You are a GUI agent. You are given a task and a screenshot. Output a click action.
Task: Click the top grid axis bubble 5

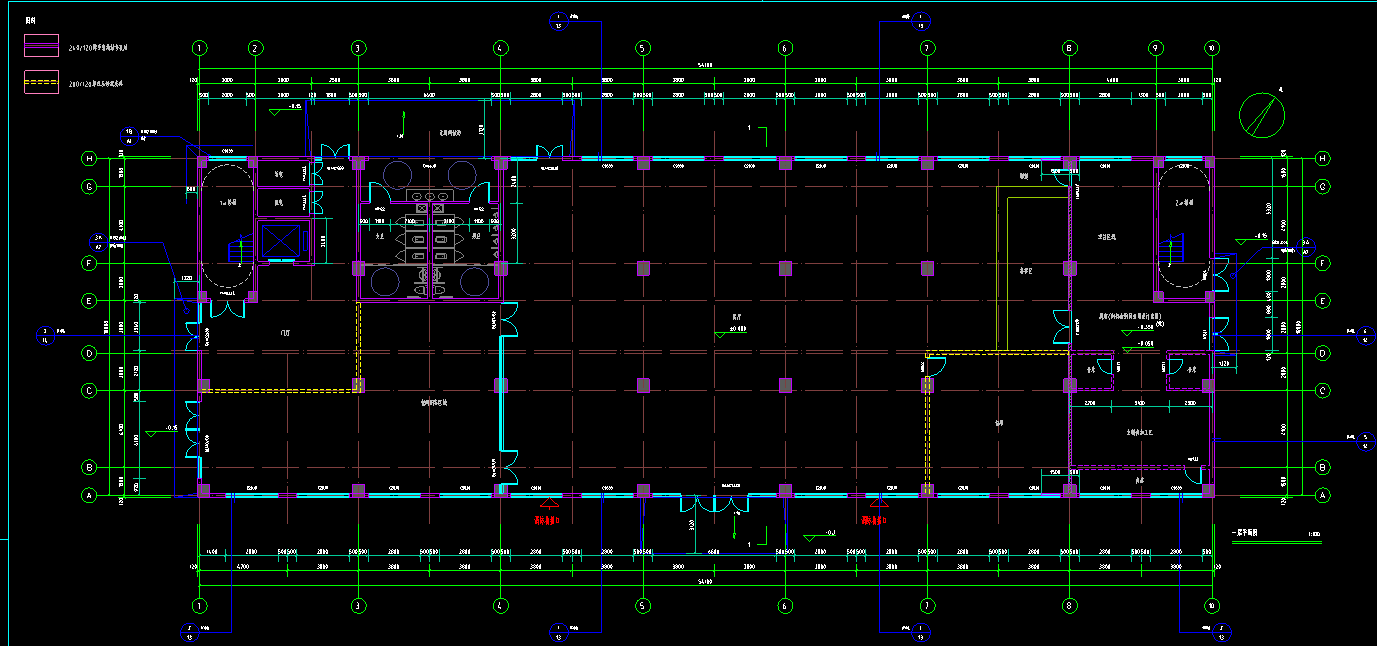pos(643,48)
